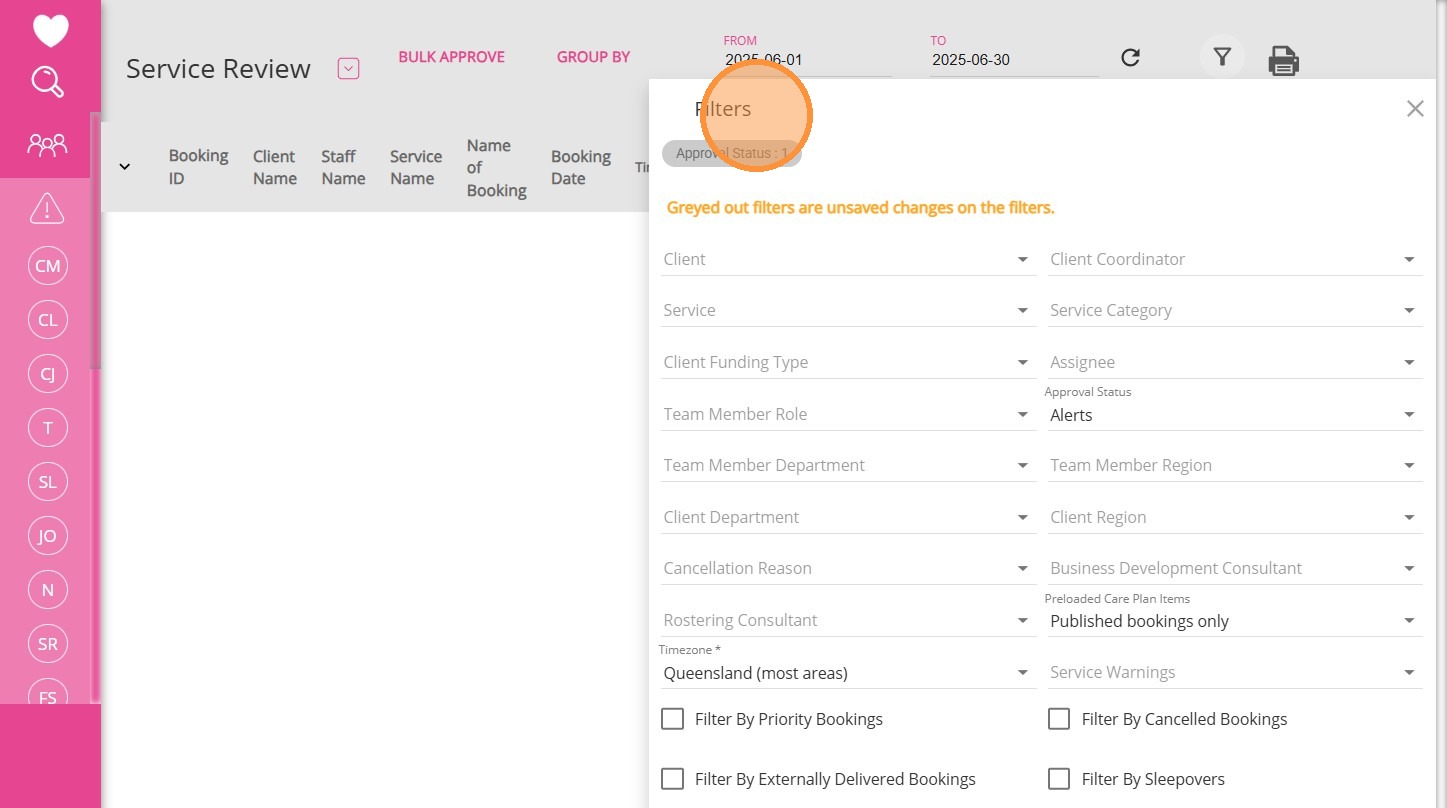Open the Service Review dropdown arrow
The width and height of the screenshot is (1447, 808).
click(348, 69)
